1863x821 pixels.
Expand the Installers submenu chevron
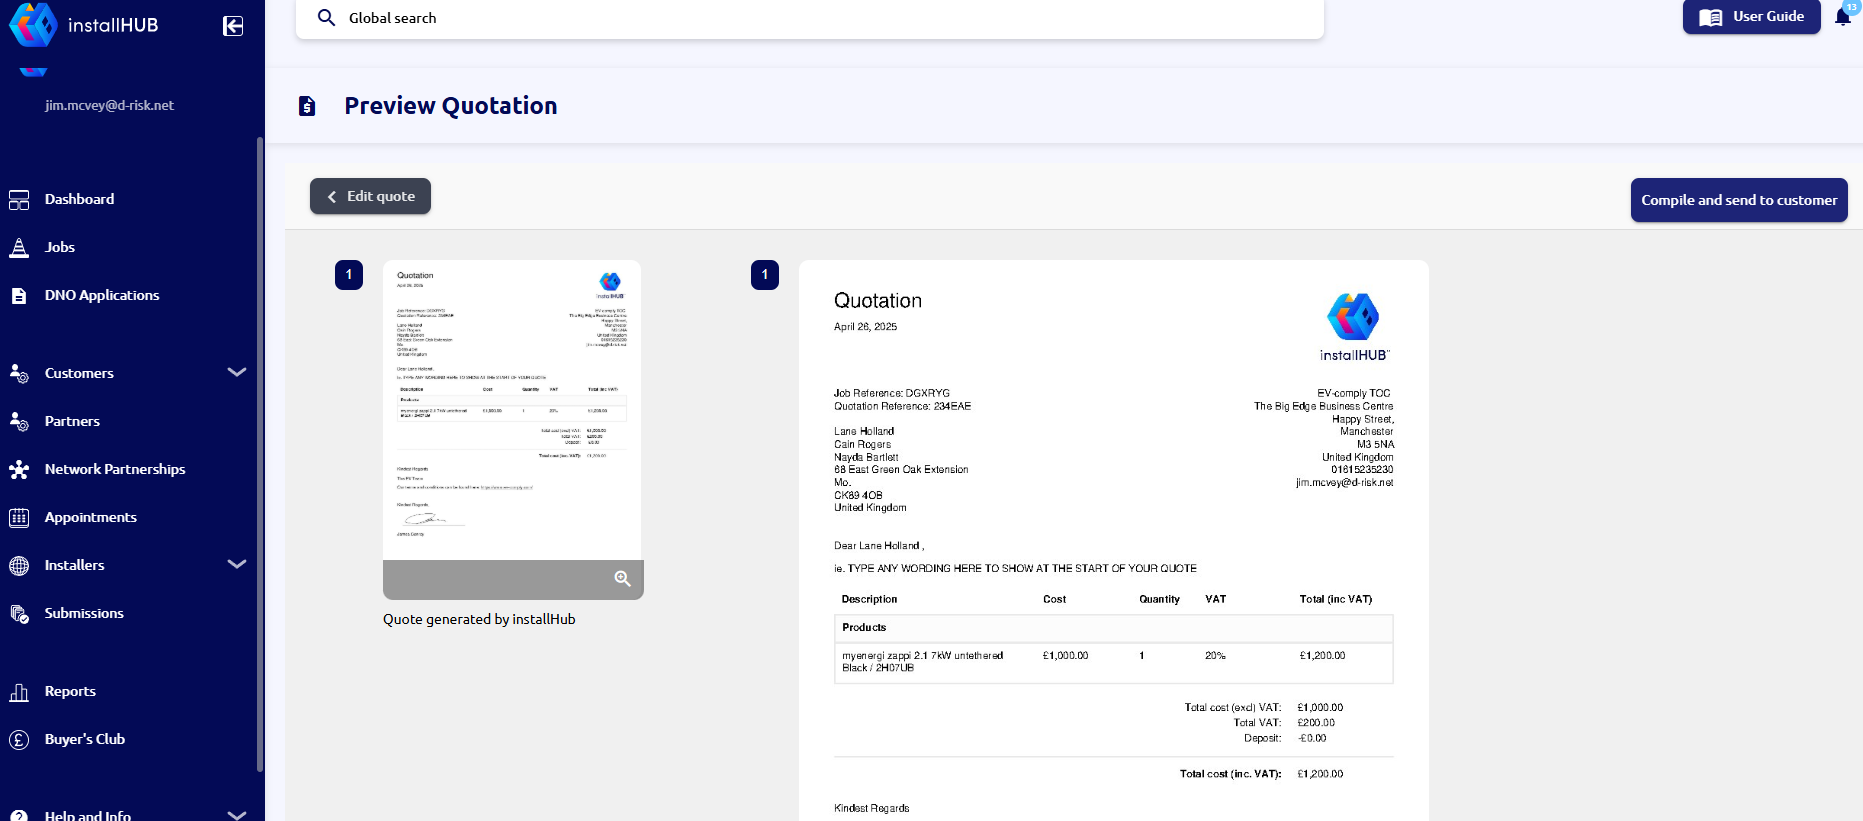237,565
